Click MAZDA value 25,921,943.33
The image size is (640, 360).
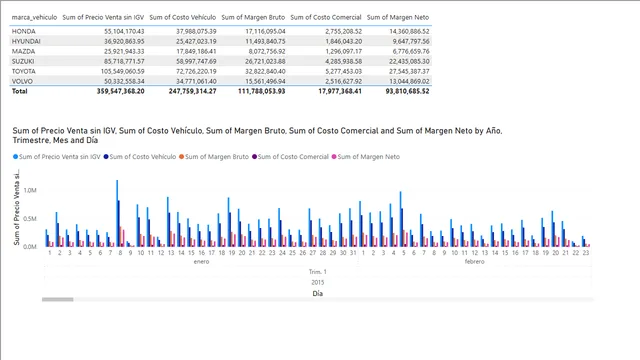pos(124,51)
